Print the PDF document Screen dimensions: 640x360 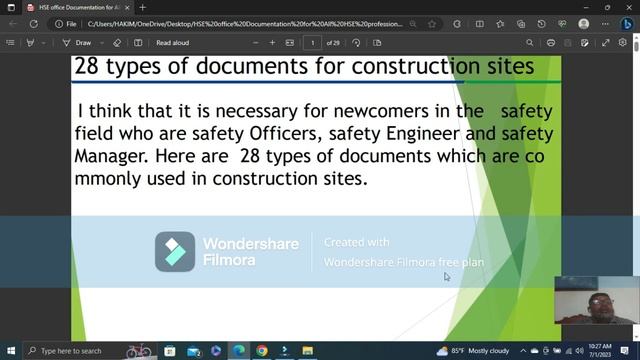[551, 42]
